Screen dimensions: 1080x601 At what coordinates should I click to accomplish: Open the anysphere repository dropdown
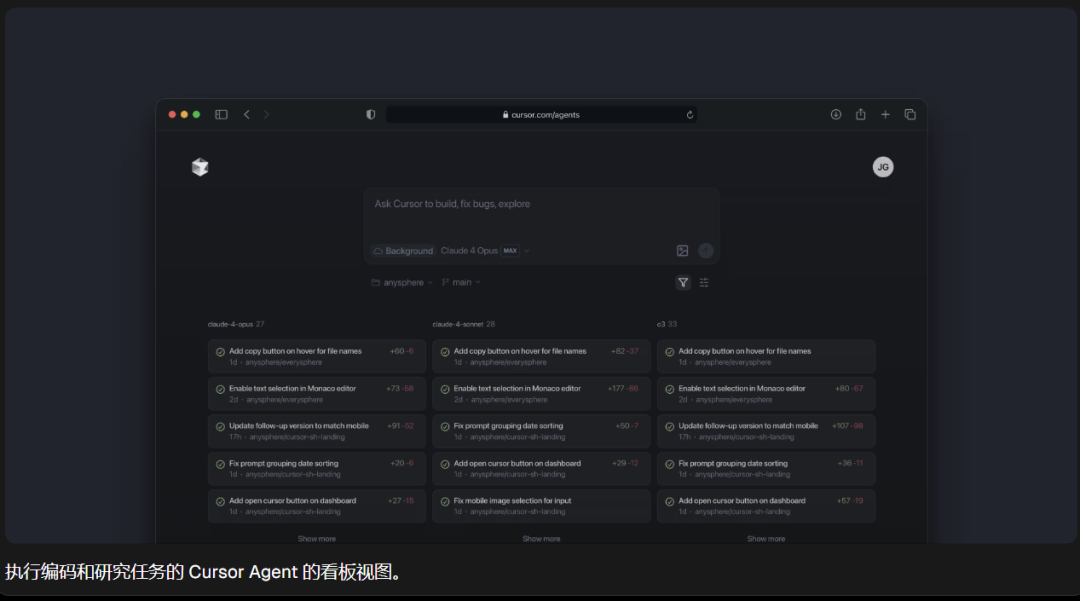coord(402,282)
